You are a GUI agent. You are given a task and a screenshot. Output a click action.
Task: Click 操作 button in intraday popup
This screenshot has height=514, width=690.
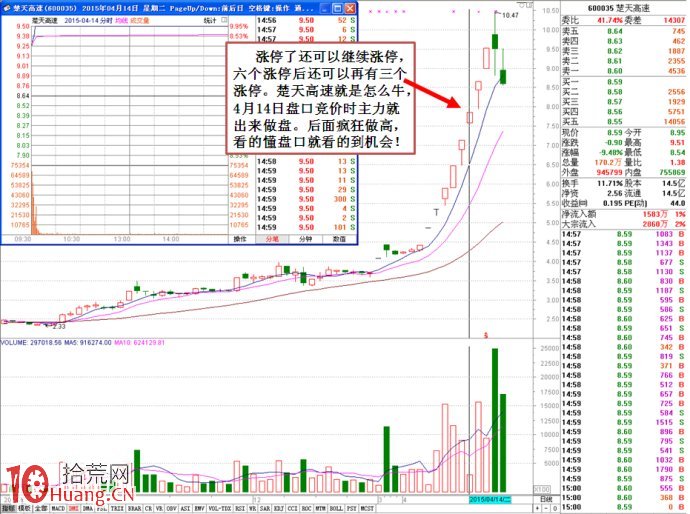click(240, 239)
